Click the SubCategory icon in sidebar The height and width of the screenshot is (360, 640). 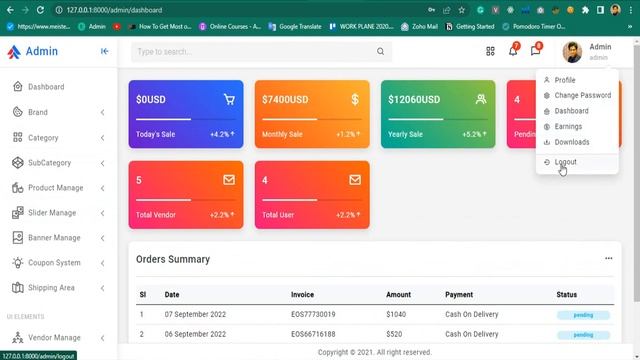click(x=18, y=162)
